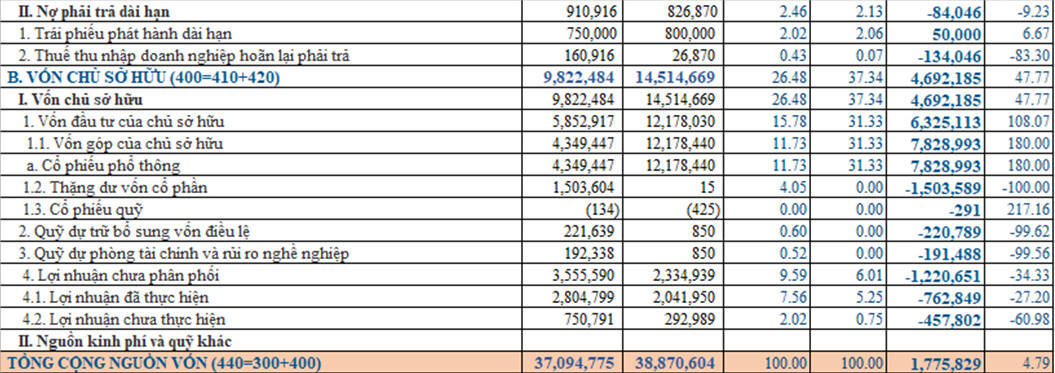Click the 'II. Nguồn kinh phí và quỹ khác' cell

point(261,341)
